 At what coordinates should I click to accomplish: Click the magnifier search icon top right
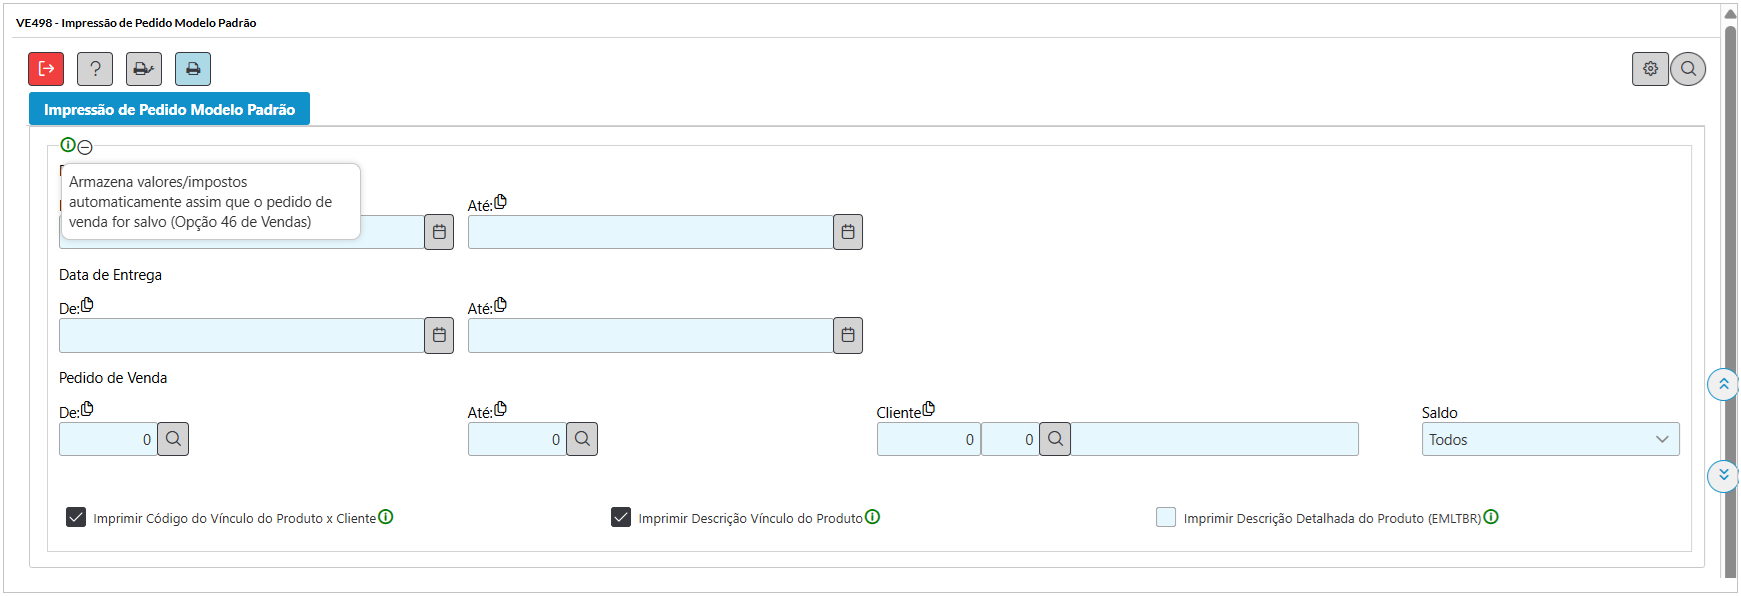click(1688, 69)
